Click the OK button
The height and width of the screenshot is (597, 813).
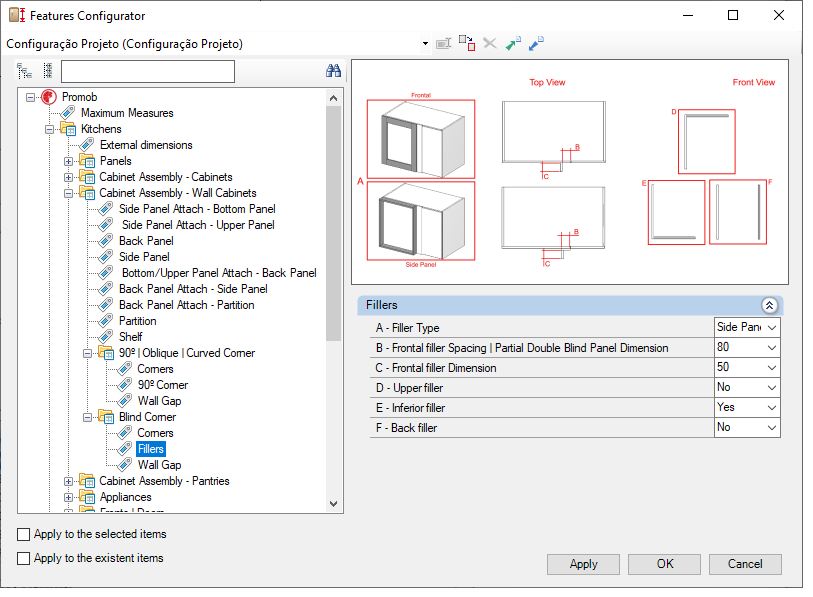(664, 564)
